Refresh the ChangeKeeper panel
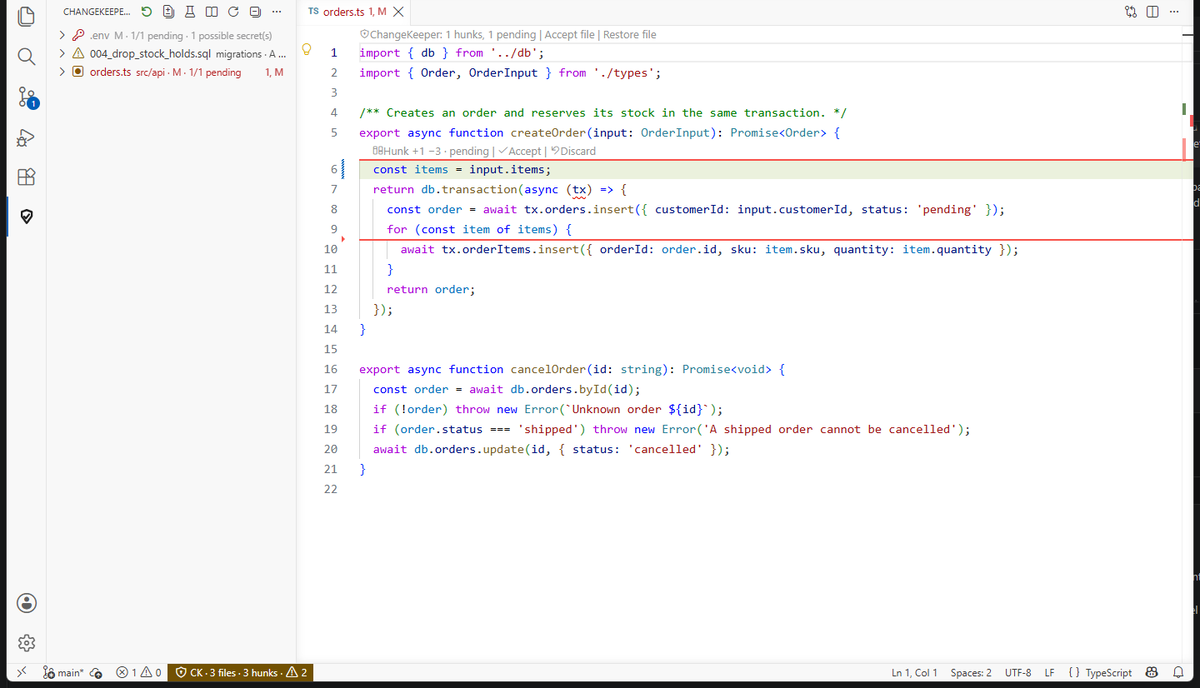 point(233,12)
